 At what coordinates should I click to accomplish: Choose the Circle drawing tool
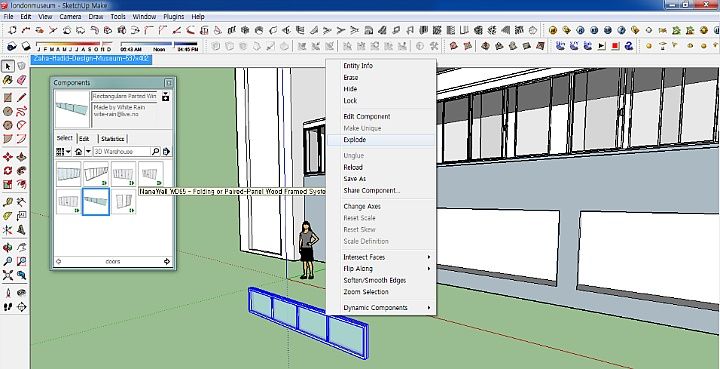tap(8, 111)
